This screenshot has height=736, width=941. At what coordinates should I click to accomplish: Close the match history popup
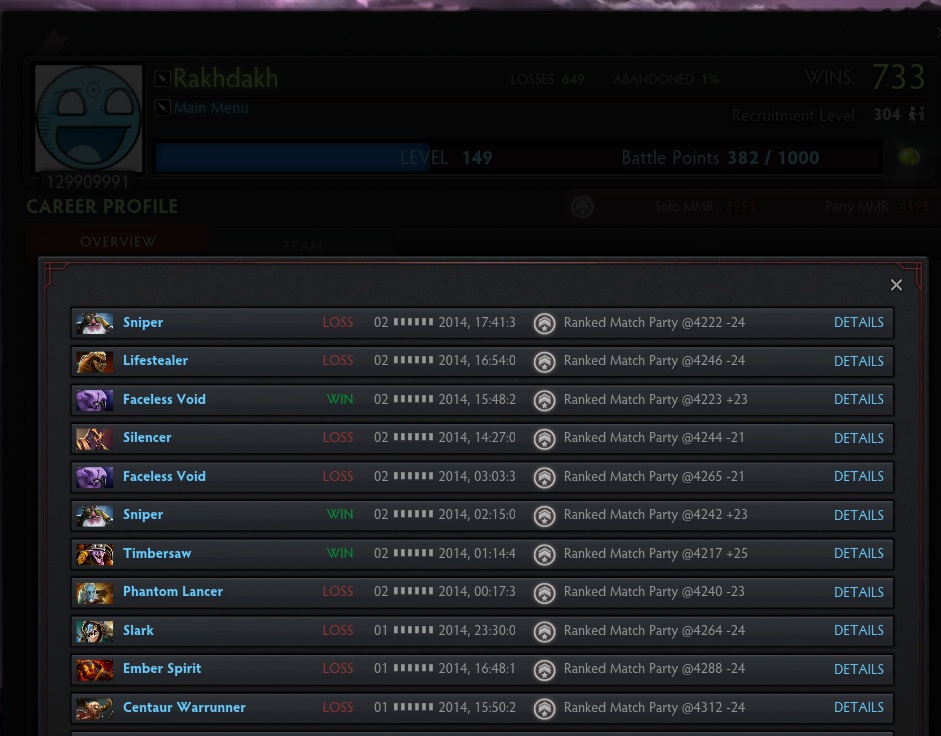click(896, 285)
